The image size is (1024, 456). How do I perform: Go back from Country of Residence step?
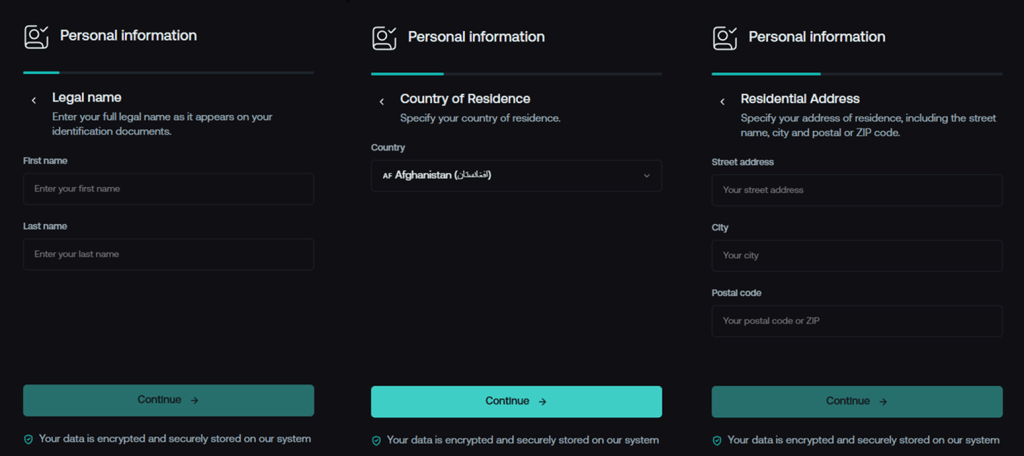click(x=381, y=101)
